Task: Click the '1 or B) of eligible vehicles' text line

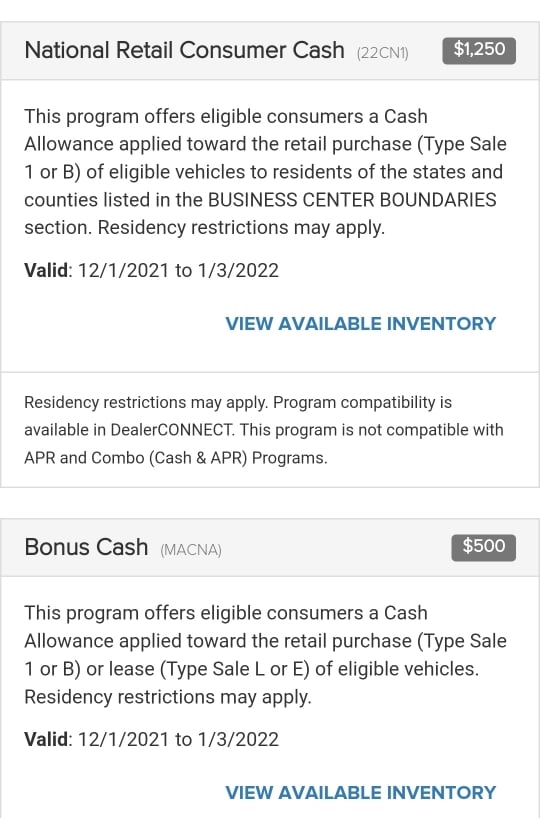Action: 263,172
